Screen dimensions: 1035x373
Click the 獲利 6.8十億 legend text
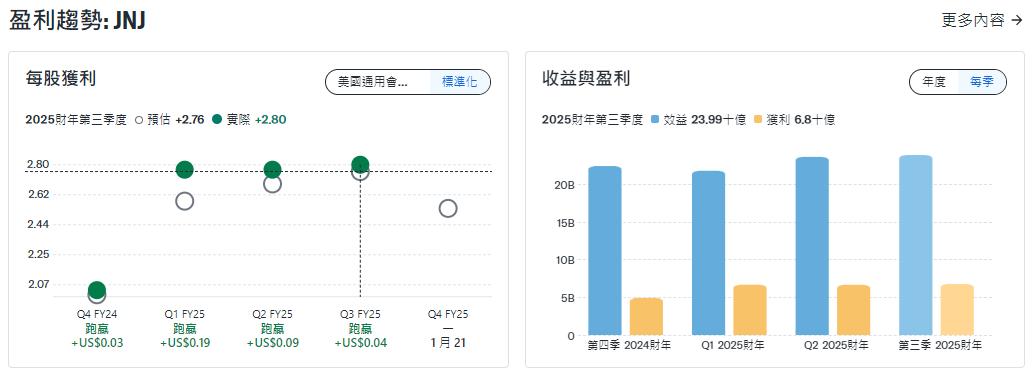pos(801,119)
